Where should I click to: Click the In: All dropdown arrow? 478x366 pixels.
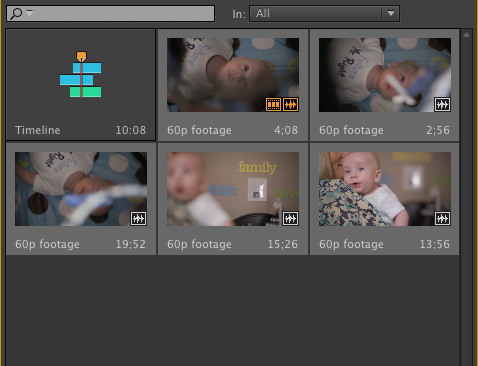(x=391, y=14)
